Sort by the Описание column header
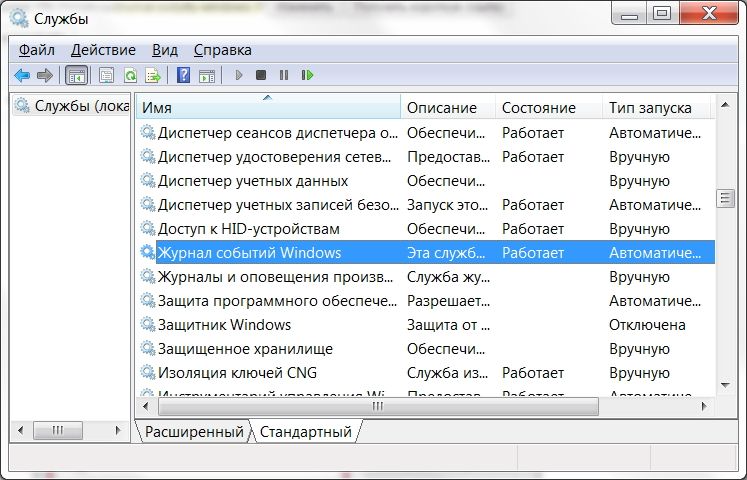The image size is (747, 480). pyautogui.click(x=448, y=108)
